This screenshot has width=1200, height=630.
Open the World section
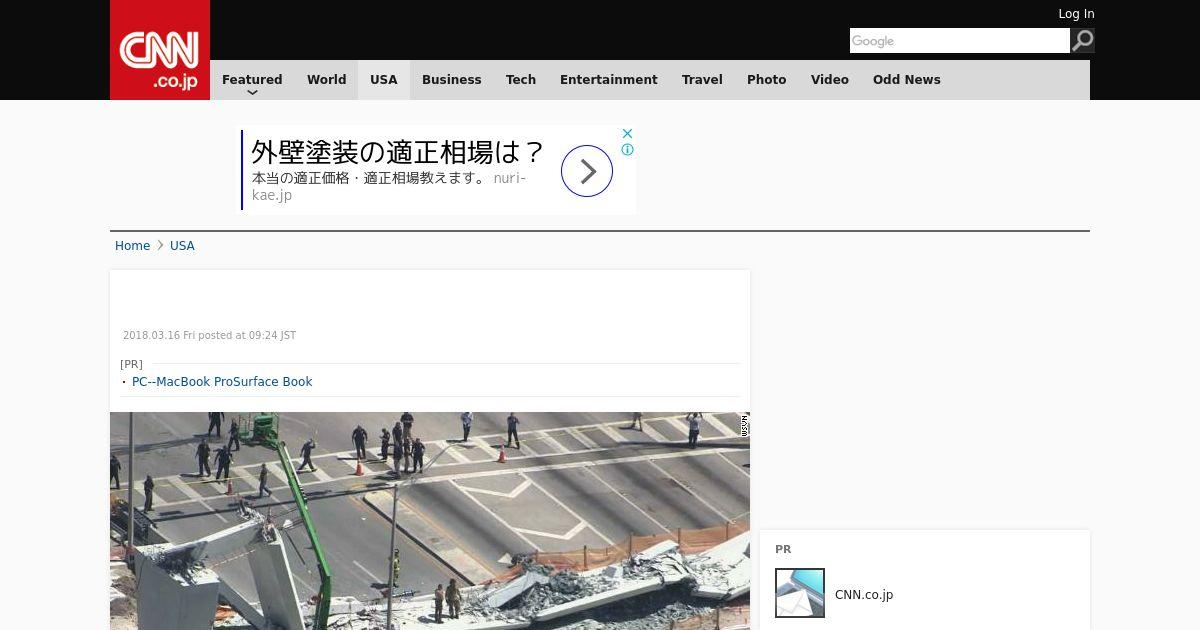(327, 80)
